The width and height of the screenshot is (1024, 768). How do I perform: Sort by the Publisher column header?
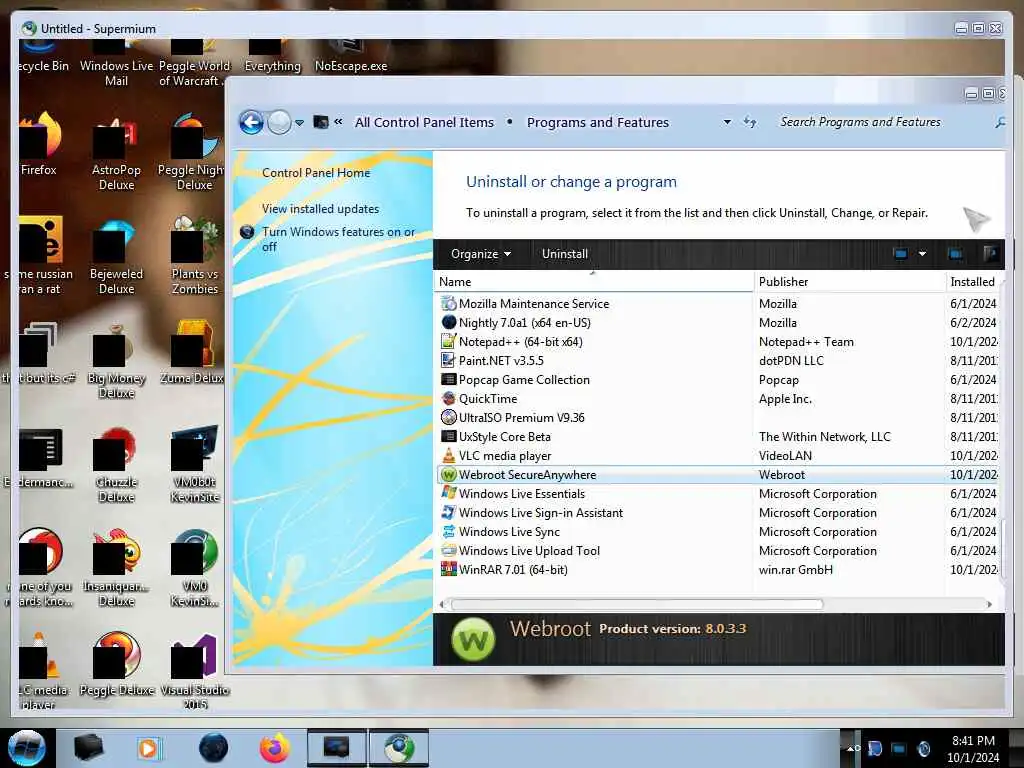[x=850, y=281]
